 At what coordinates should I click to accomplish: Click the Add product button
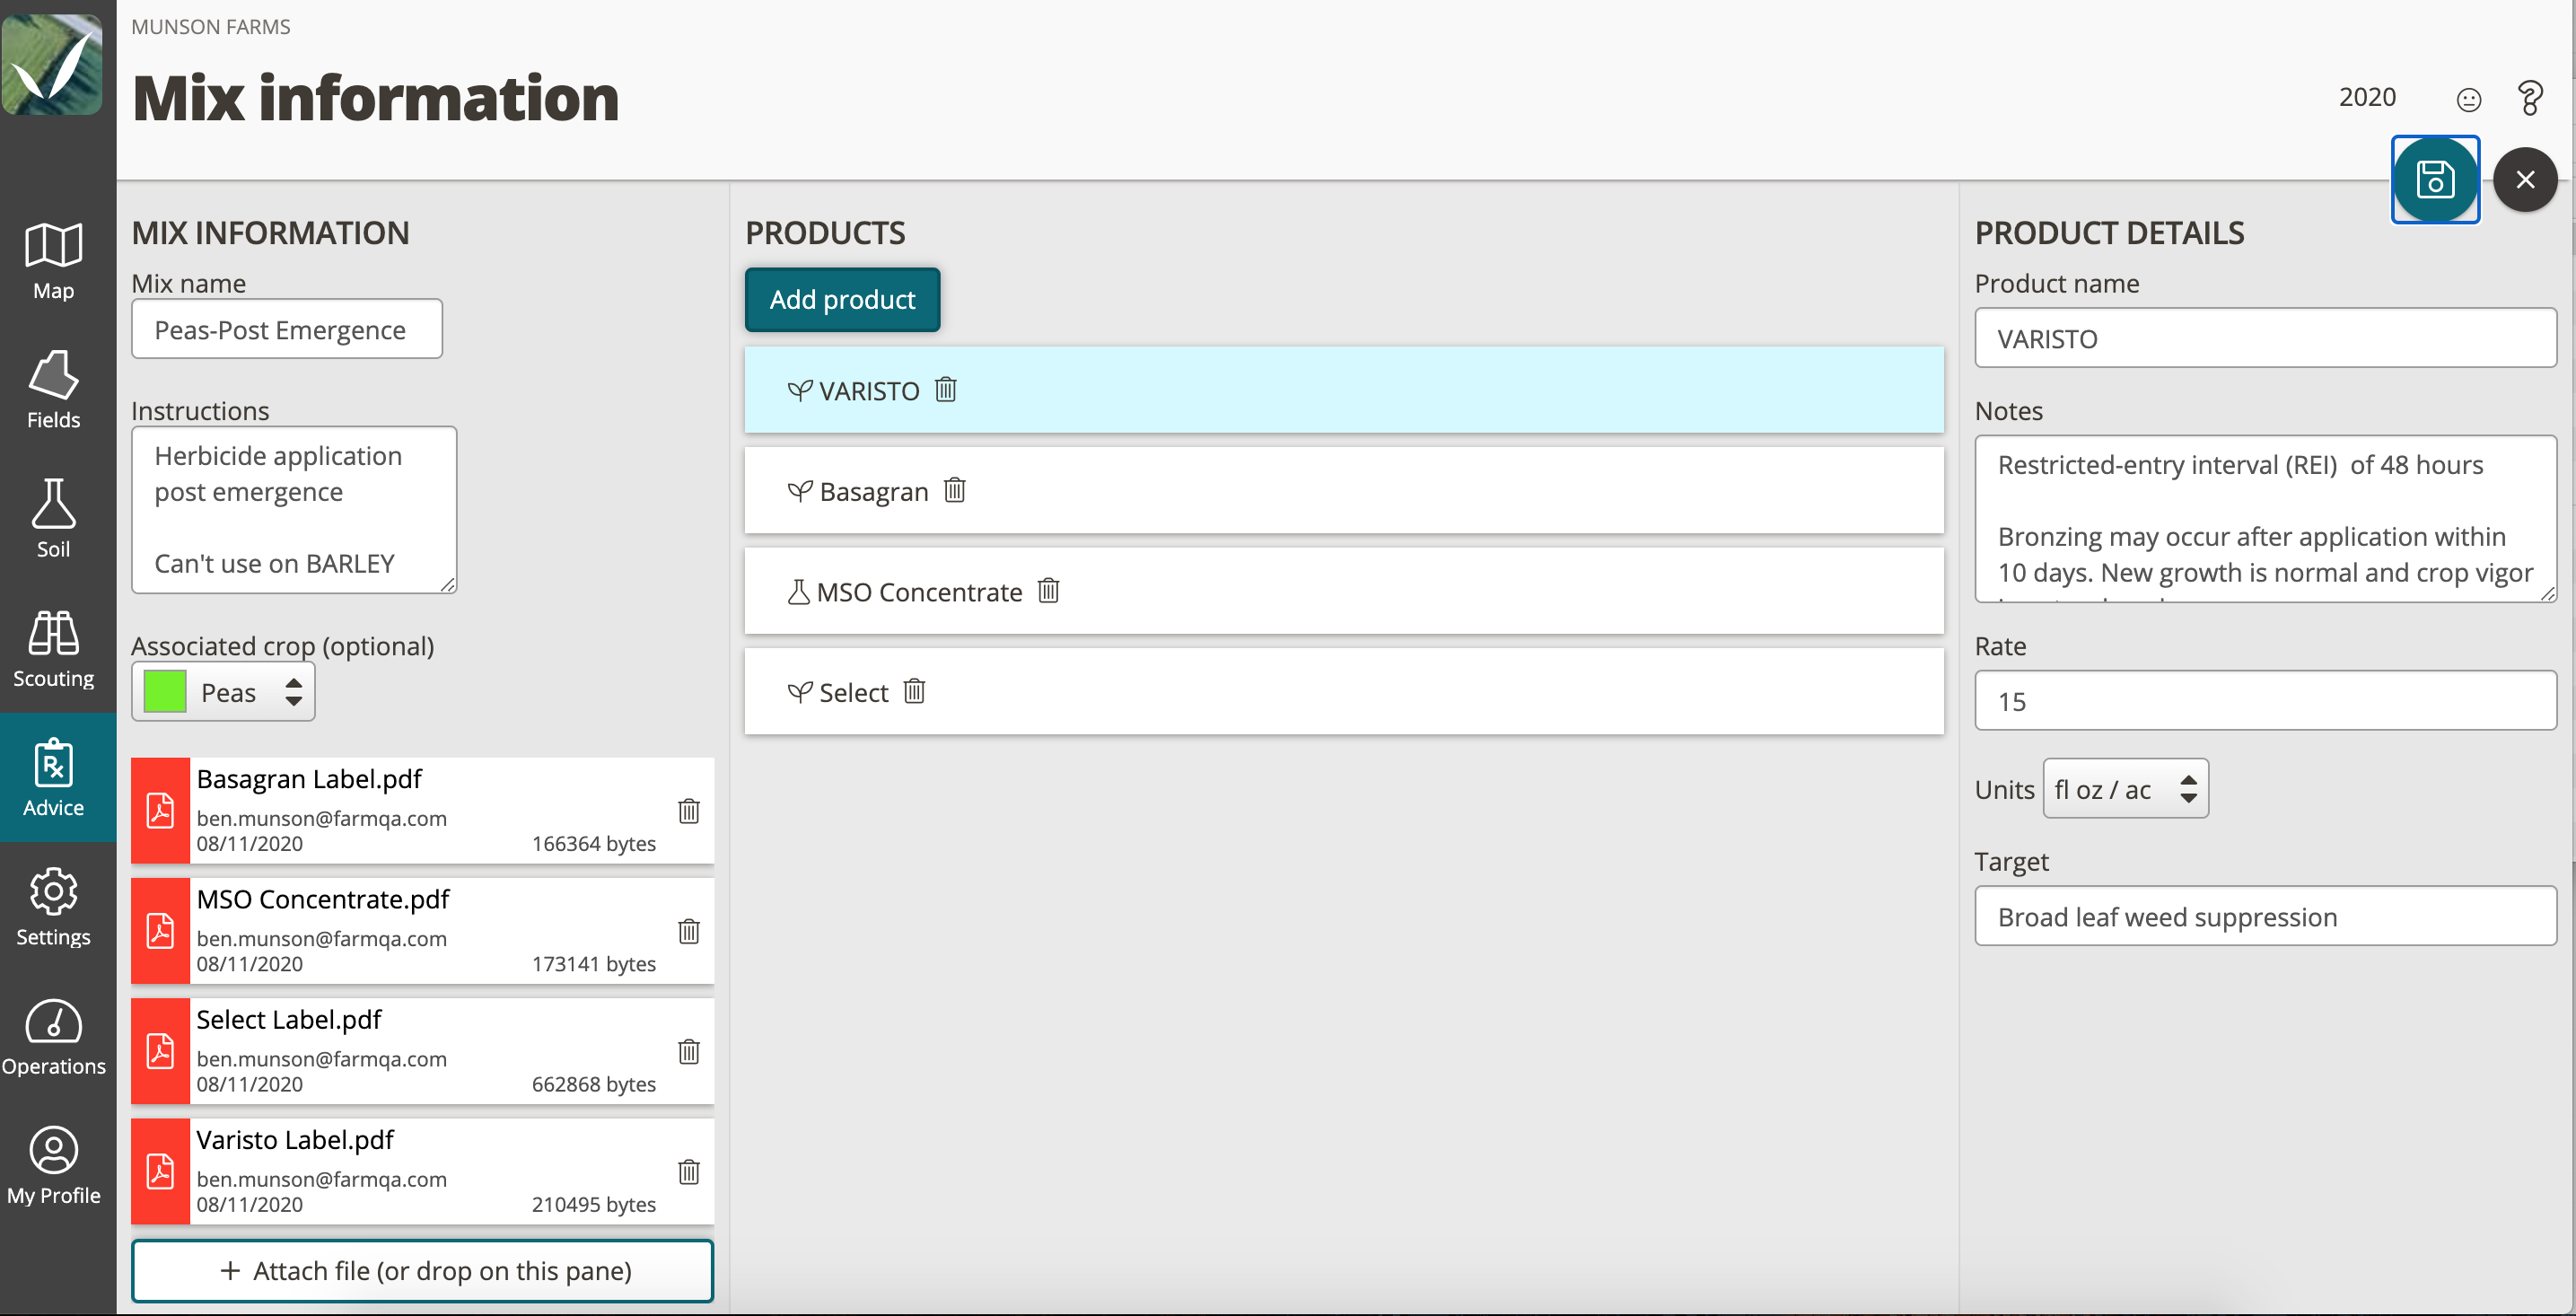[842, 299]
